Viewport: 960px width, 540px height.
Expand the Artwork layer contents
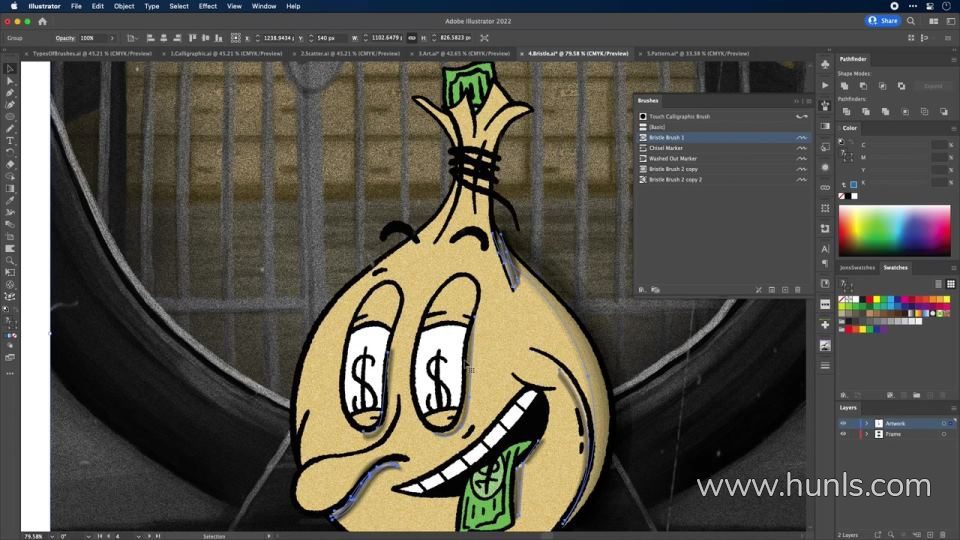866,424
